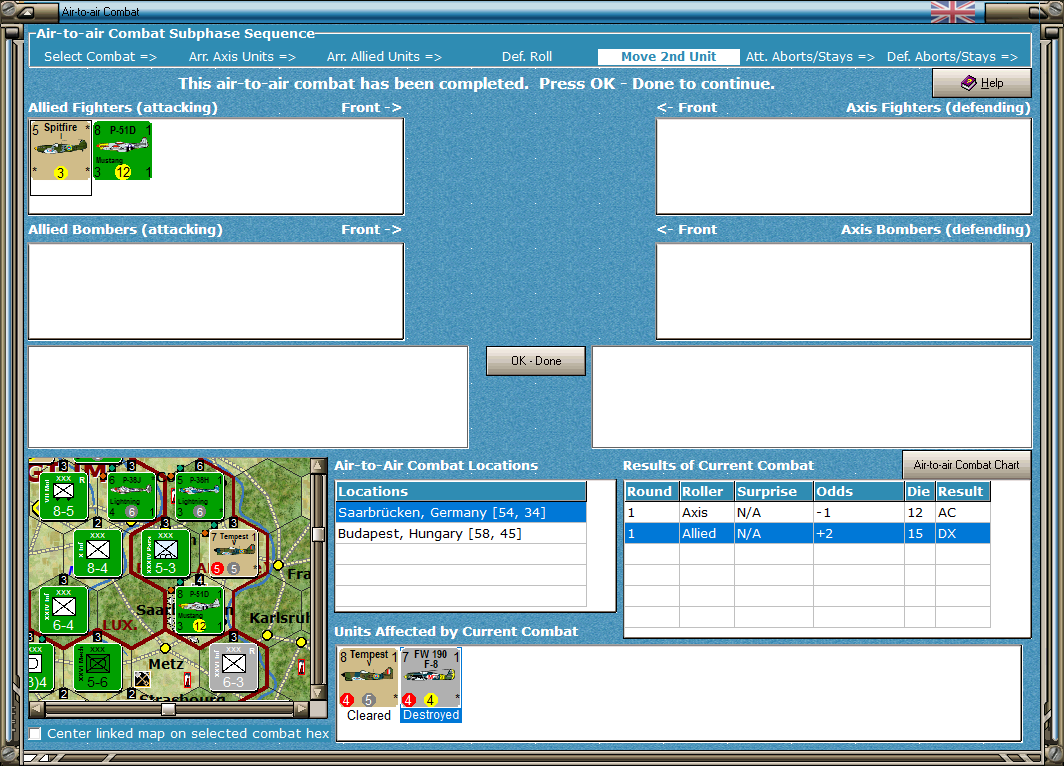Click the 6-4 infantry counter on map
The height and width of the screenshot is (766, 1064).
[62, 609]
